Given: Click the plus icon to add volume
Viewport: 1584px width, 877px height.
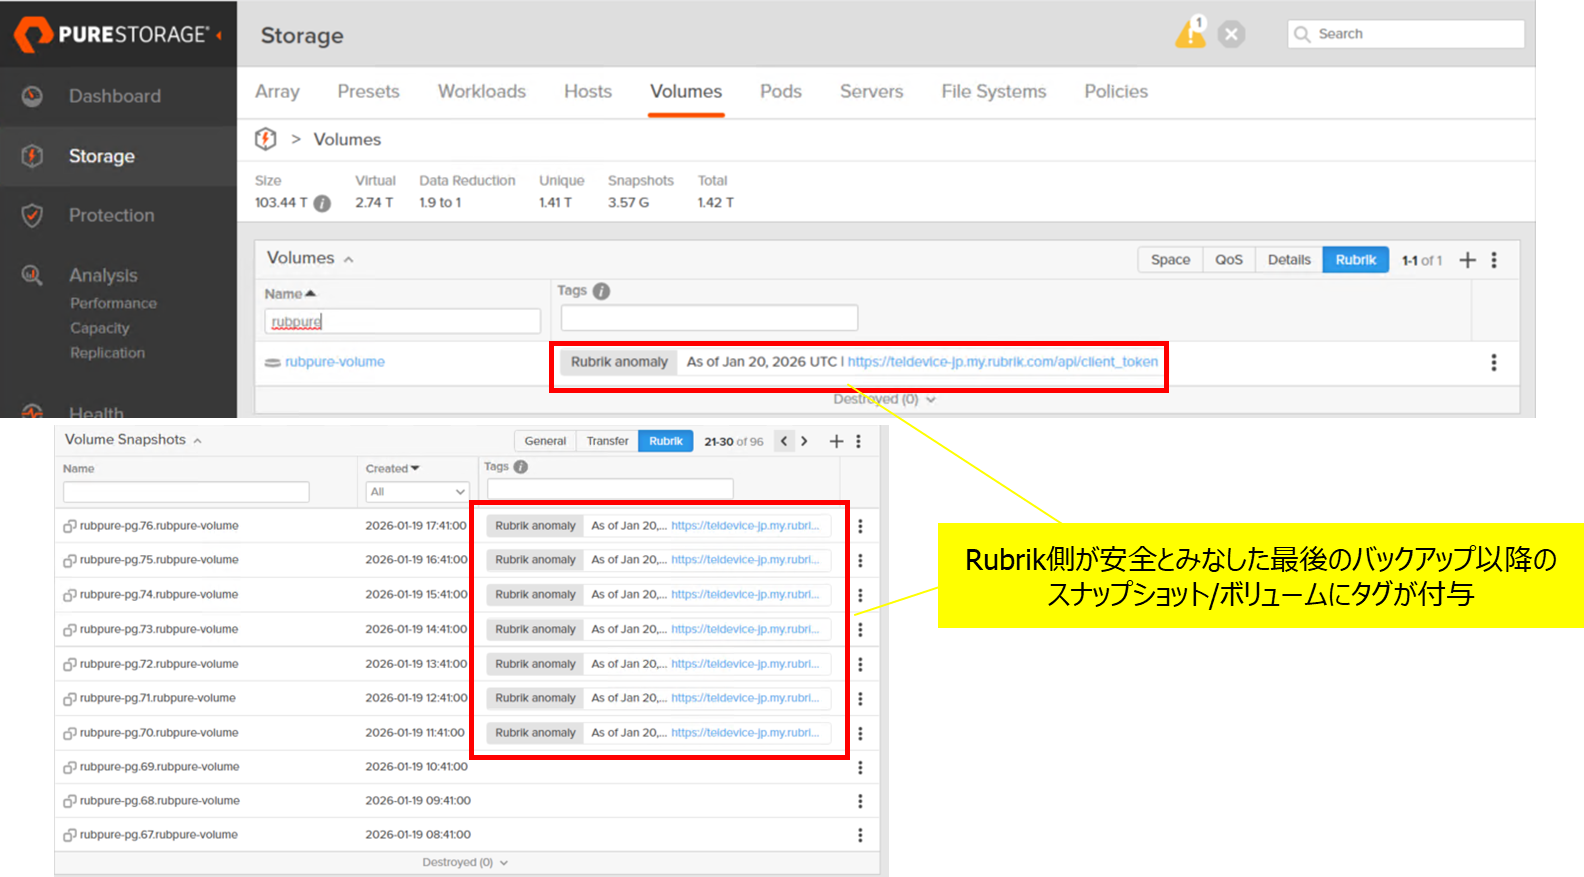Looking at the screenshot, I should tap(1467, 260).
